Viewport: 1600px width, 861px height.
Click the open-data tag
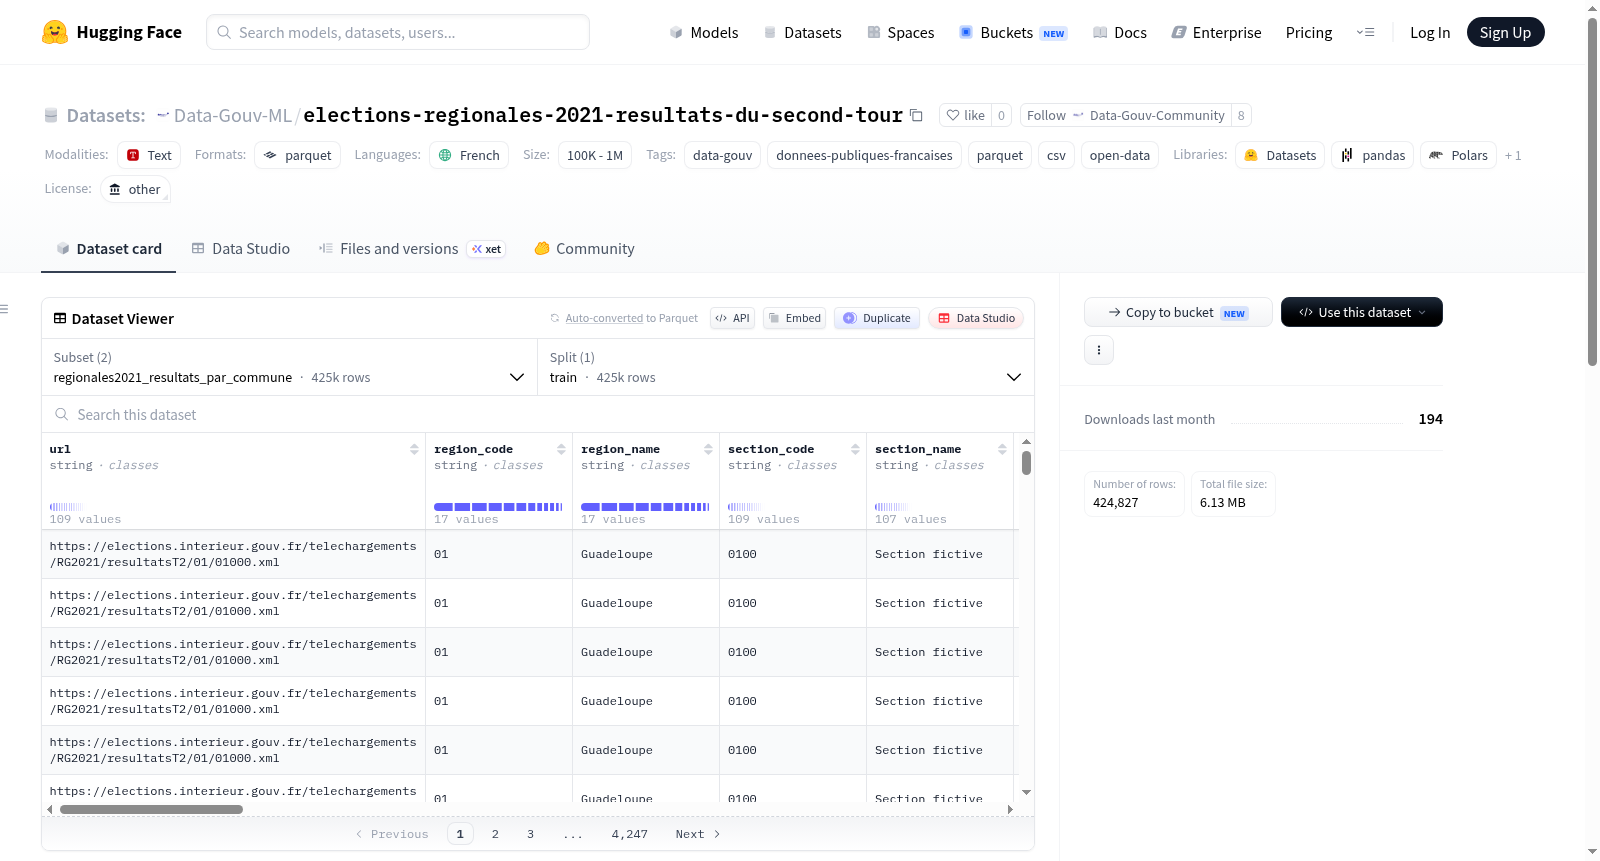tap(1119, 155)
